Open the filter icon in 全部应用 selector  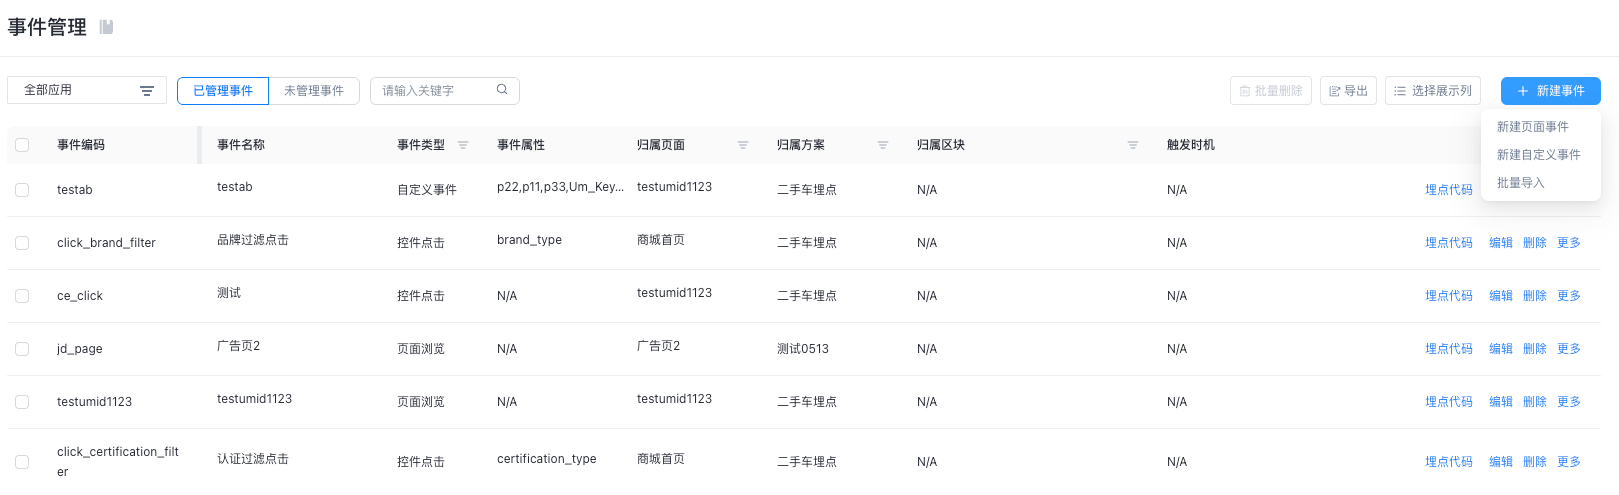(x=147, y=91)
